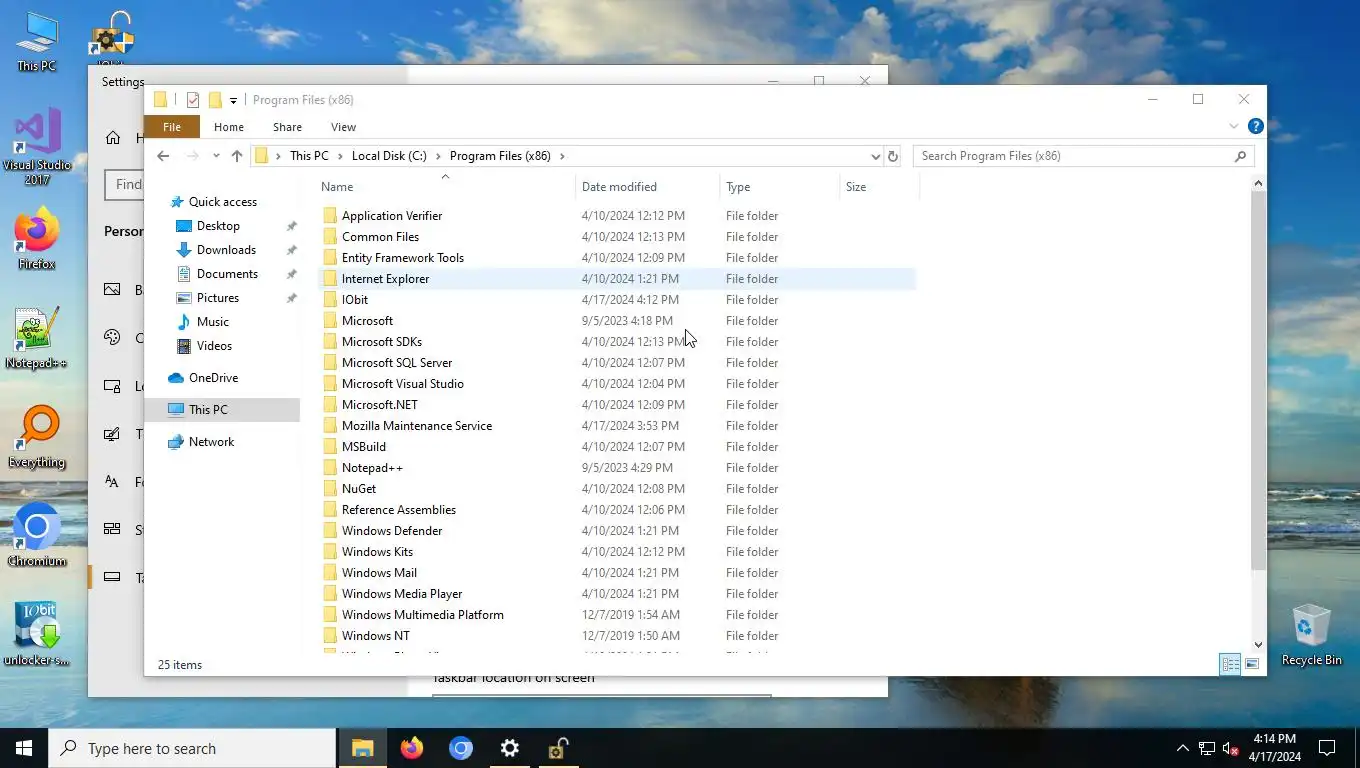The width and height of the screenshot is (1360, 768).
Task: Open the Recycle Bin
Action: click(1311, 634)
